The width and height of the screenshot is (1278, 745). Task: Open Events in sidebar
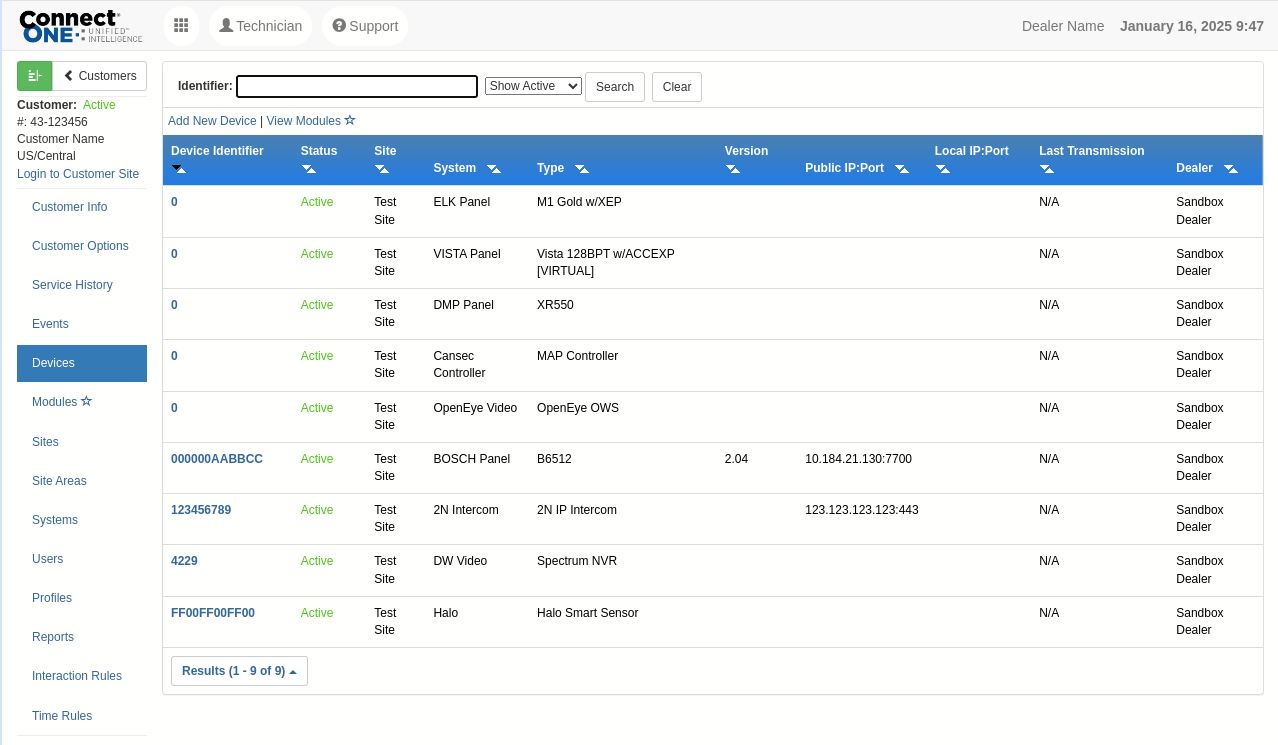(82, 324)
